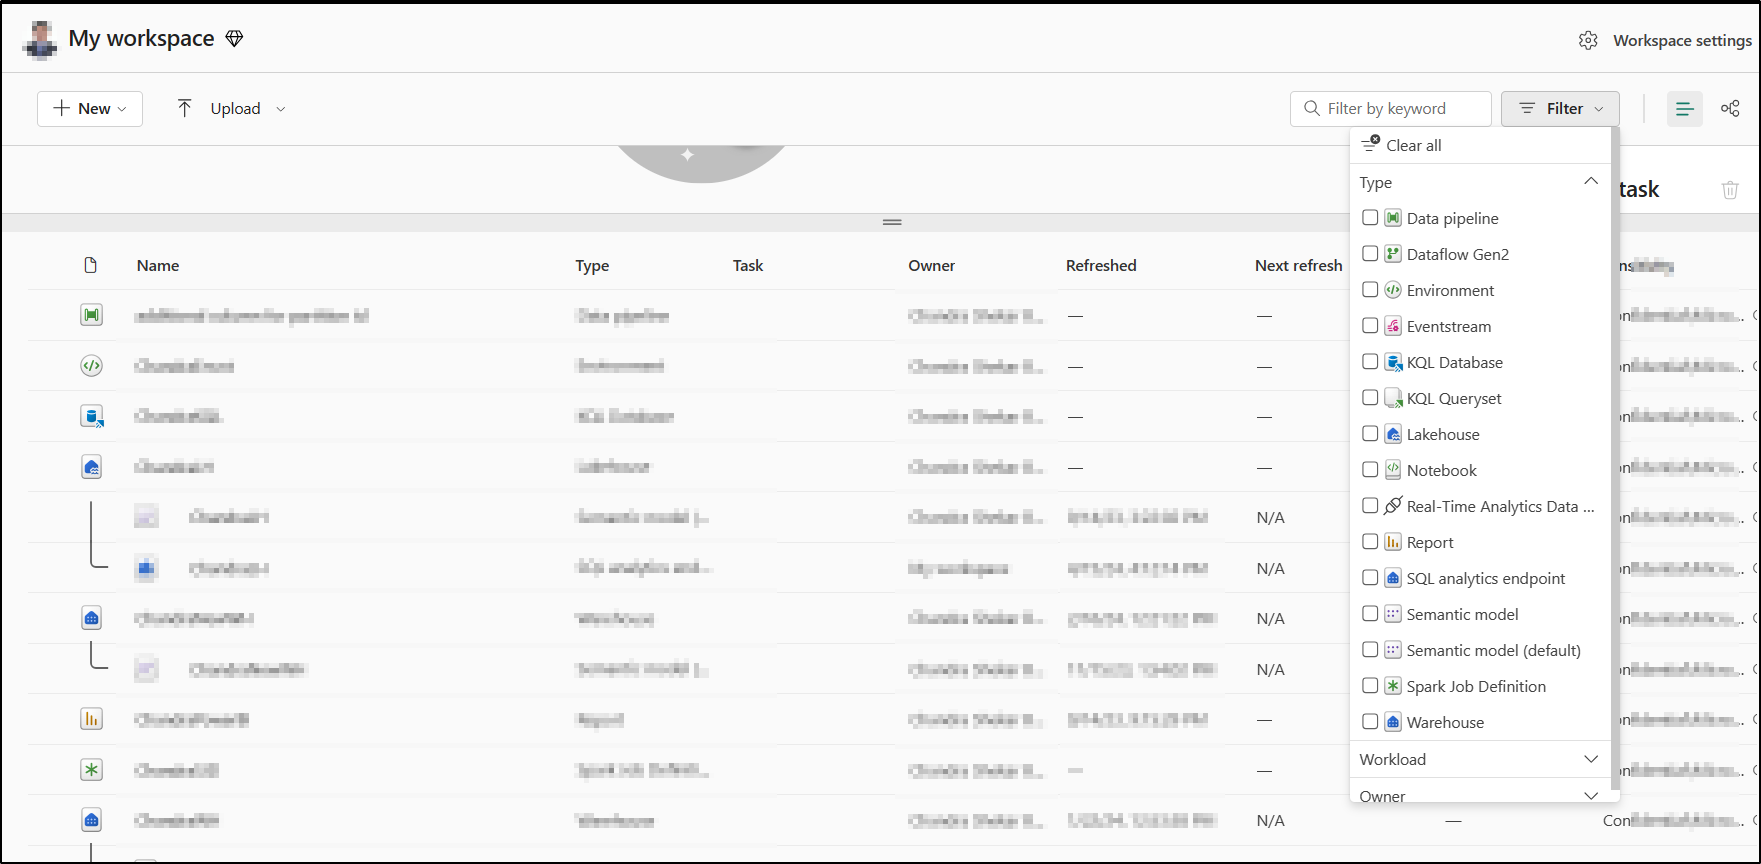Click the Real-Time Analytics Data icon in filter

1393,506
